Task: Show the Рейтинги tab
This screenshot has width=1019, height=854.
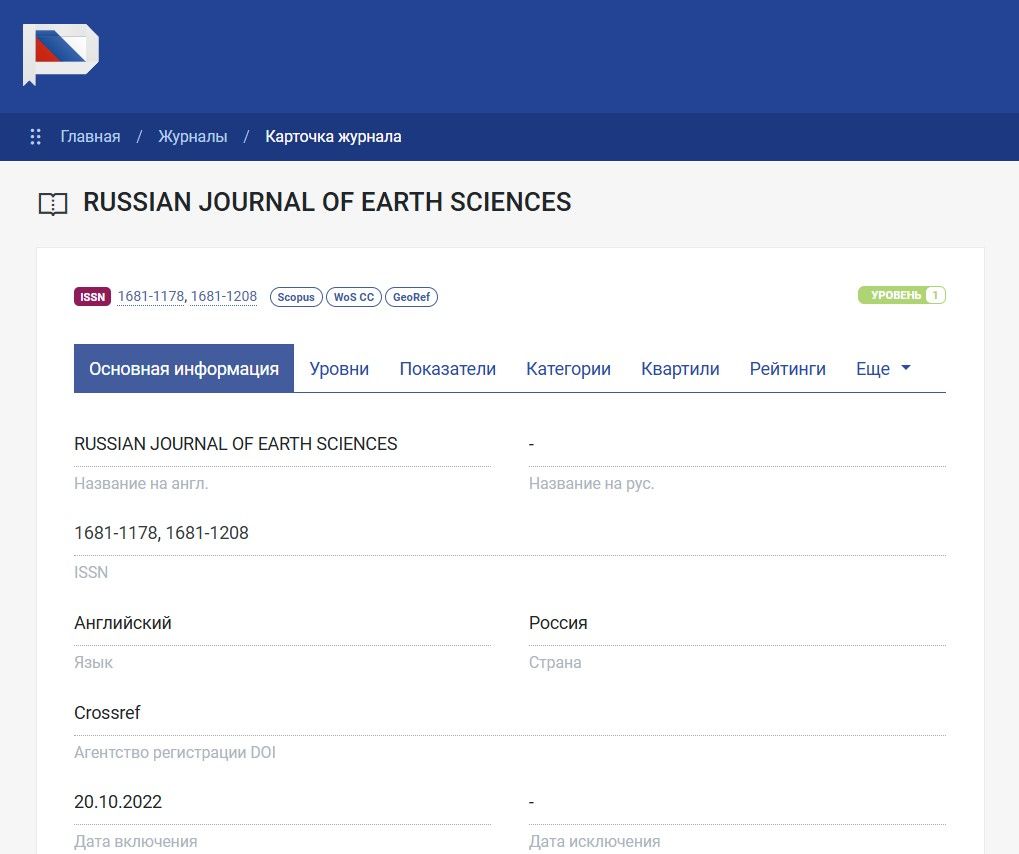Action: (787, 369)
